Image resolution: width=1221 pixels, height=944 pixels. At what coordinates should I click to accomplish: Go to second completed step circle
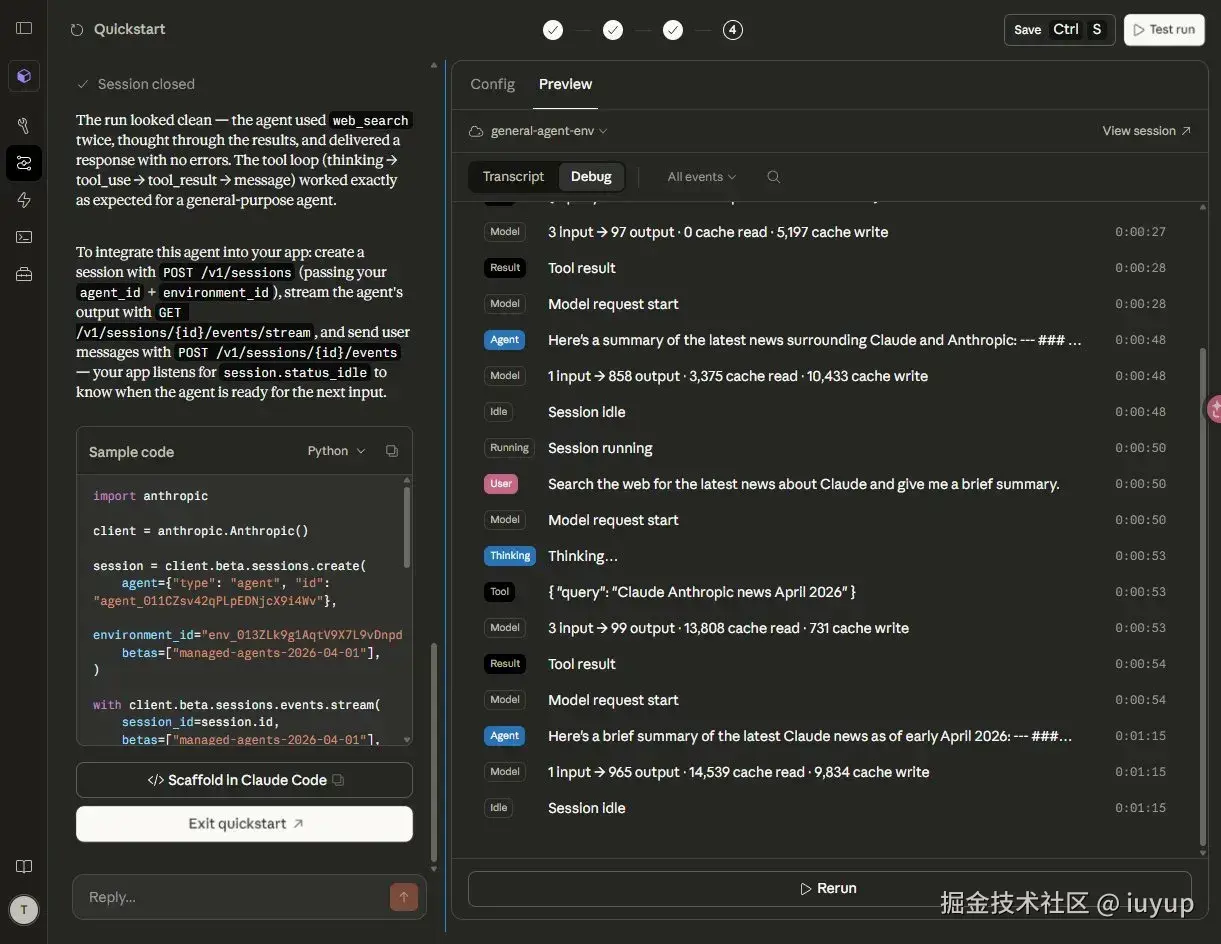[x=613, y=30]
